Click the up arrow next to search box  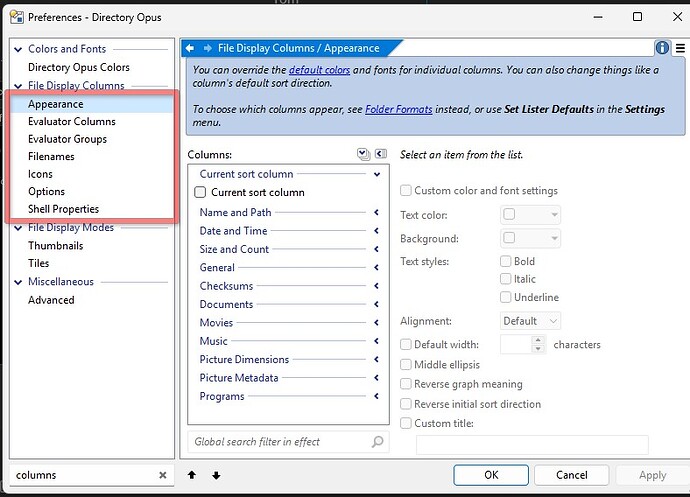[x=191, y=475]
